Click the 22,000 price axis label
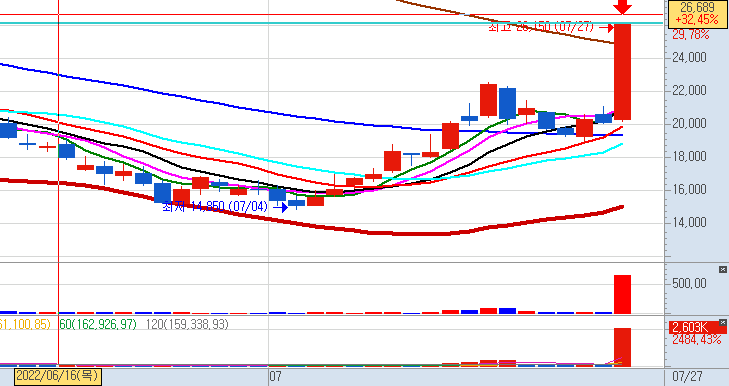 coord(689,90)
